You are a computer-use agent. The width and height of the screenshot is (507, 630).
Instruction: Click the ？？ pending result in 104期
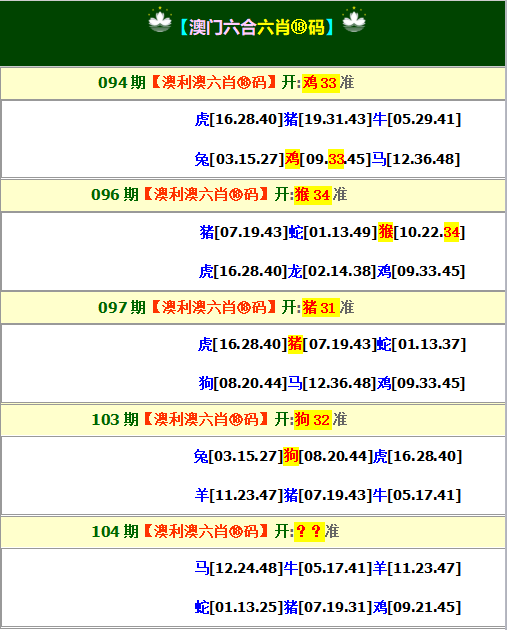click(x=309, y=532)
